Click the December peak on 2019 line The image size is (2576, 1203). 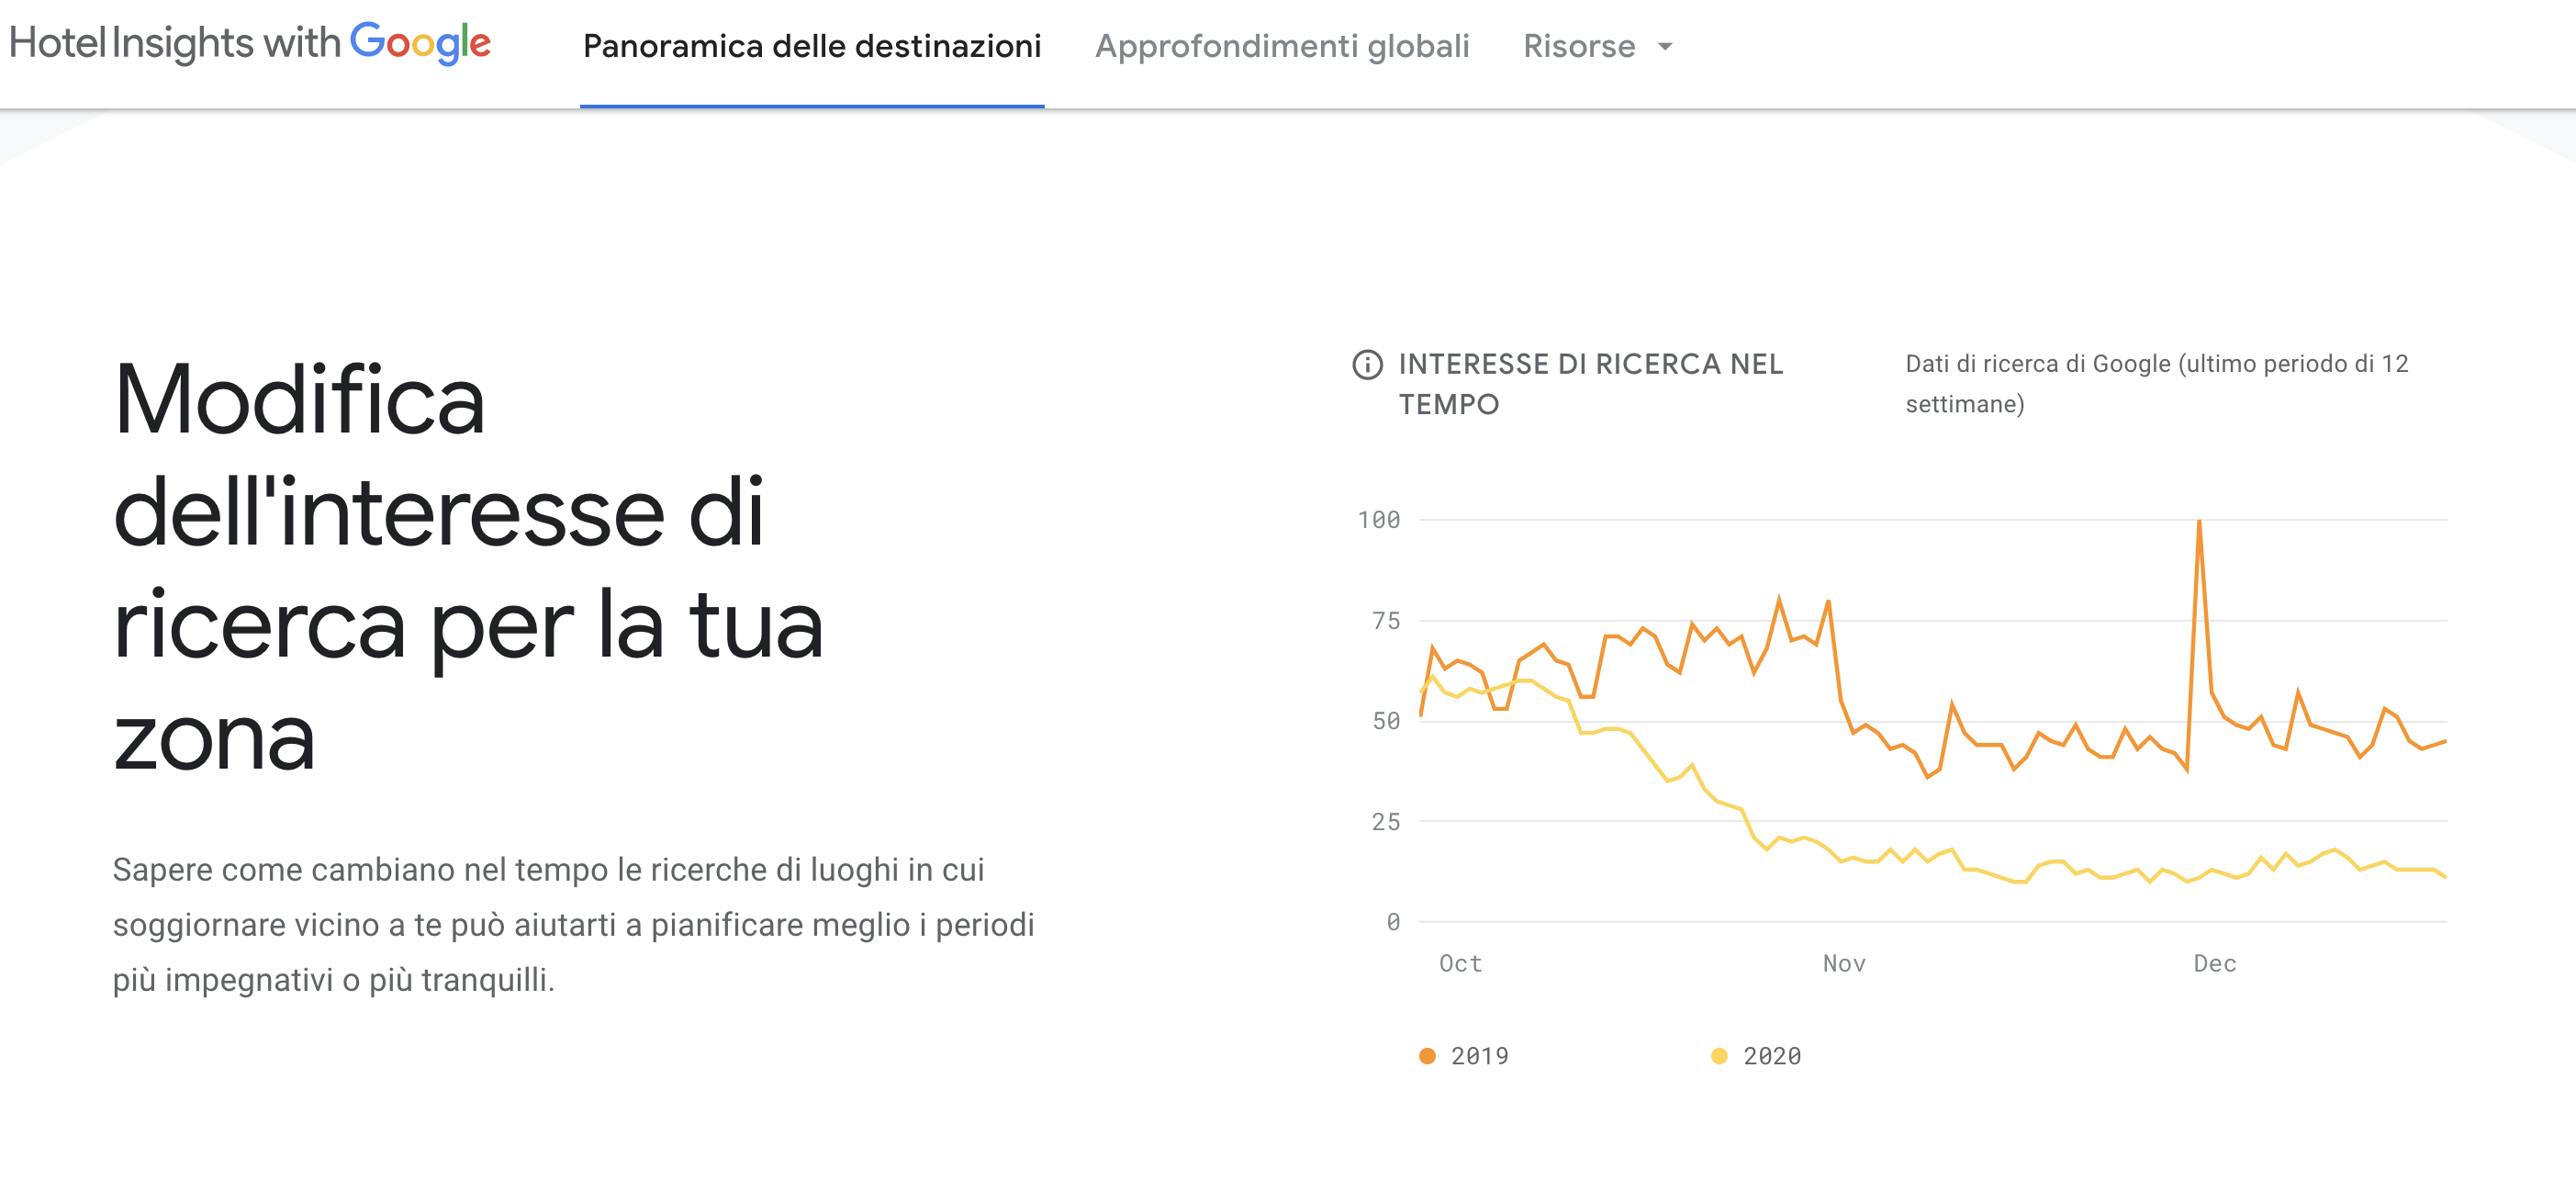2198,521
